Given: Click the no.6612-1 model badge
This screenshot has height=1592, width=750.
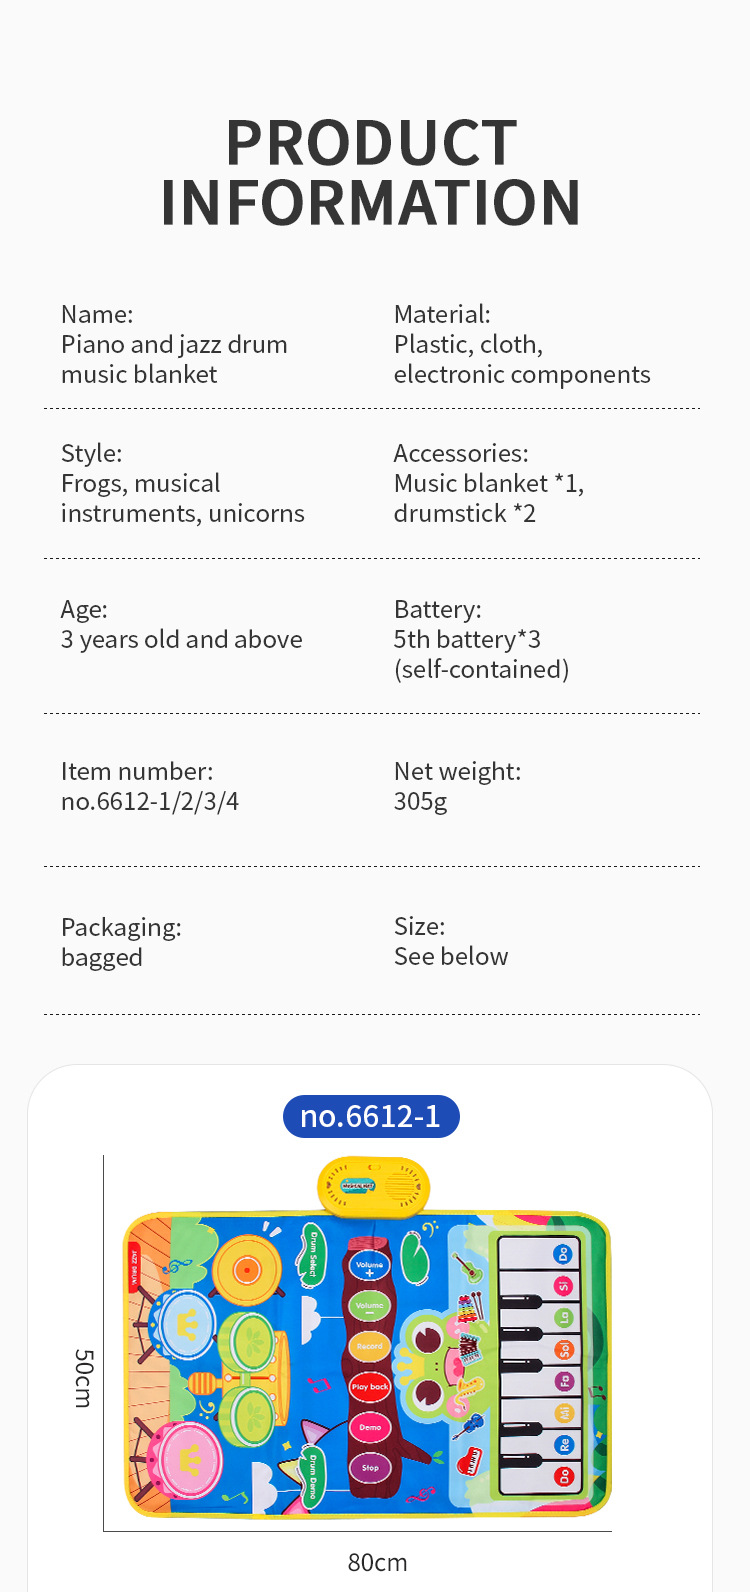Looking at the screenshot, I should click(371, 1116).
